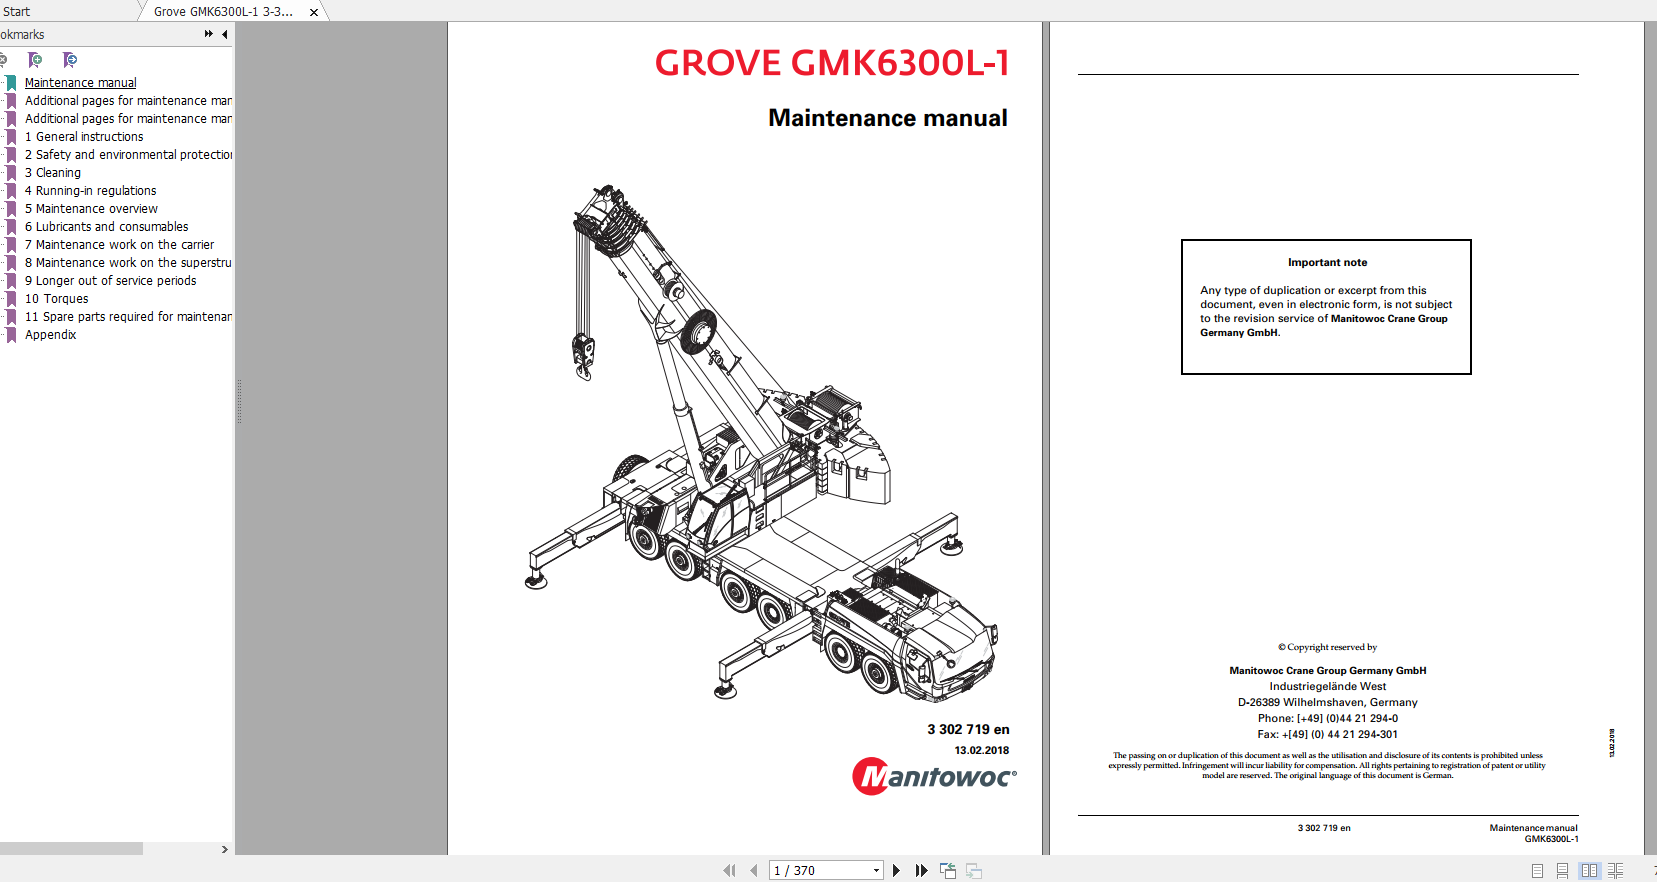Screen dimensions: 1657x882
Task: Open the 10 Torques bookmark
Action: coord(56,299)
